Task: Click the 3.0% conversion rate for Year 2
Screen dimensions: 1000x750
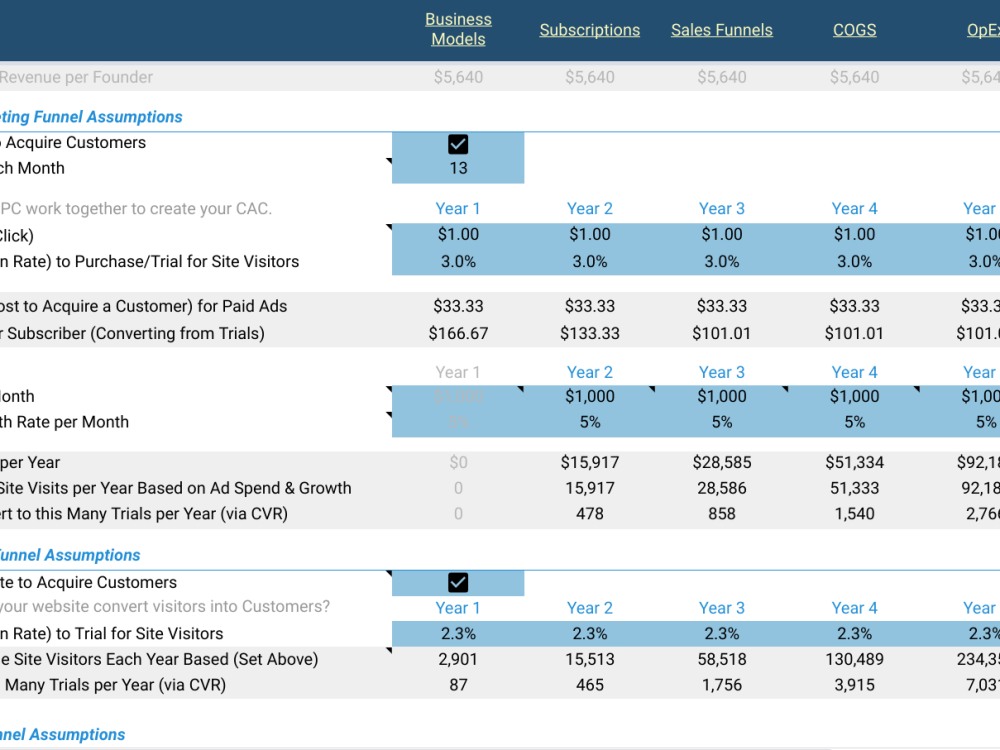Action: pos(589,261)
